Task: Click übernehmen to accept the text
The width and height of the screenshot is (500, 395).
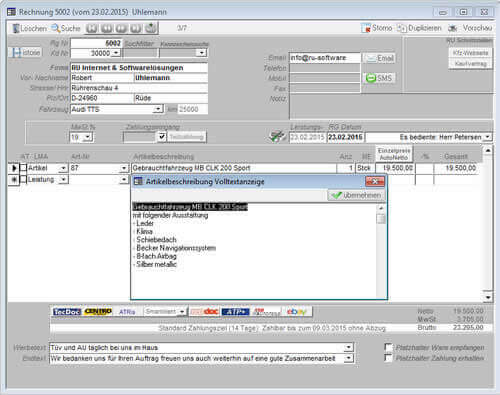Action: pos(356,195)
